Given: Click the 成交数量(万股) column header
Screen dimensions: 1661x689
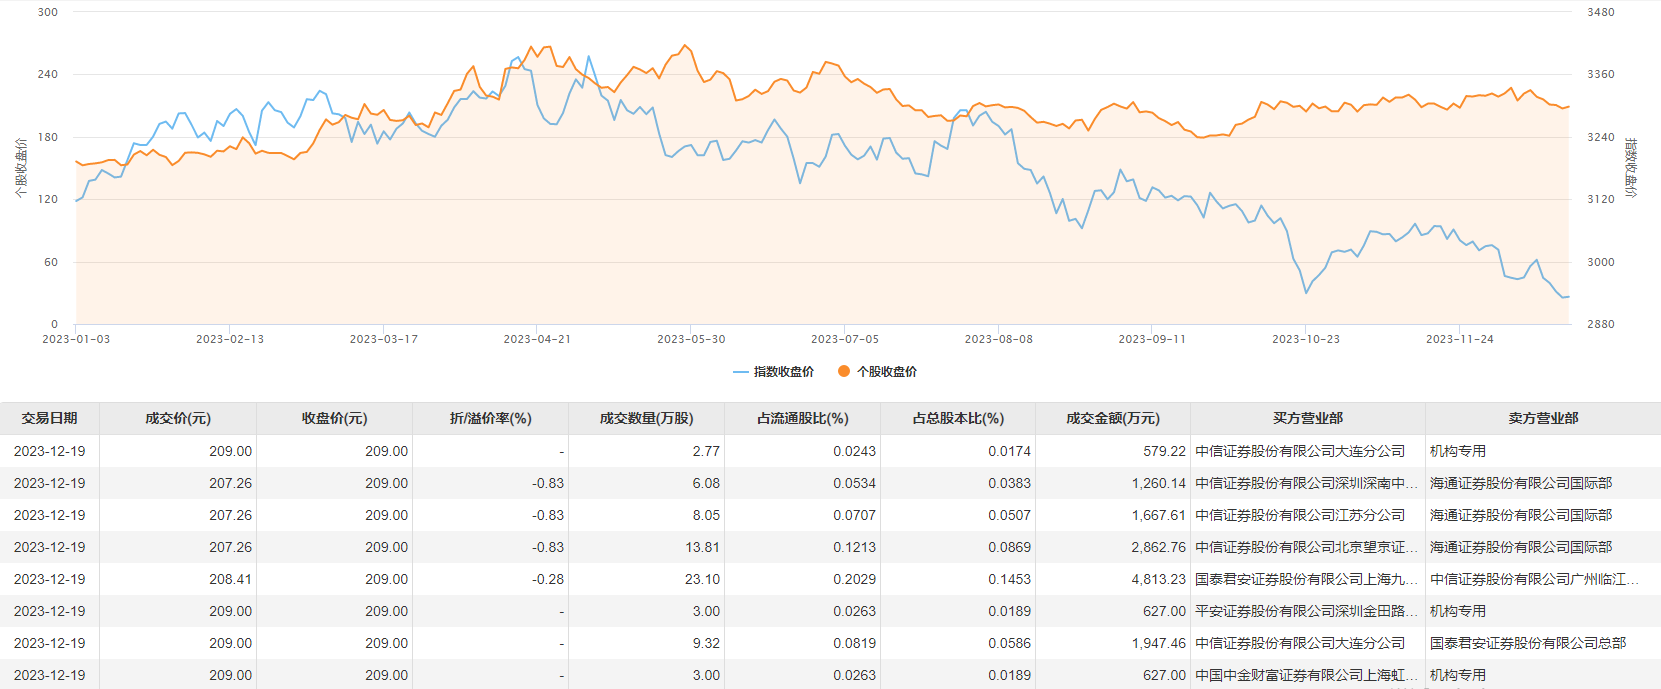Looking at the screenshot, I should [646, 418].
